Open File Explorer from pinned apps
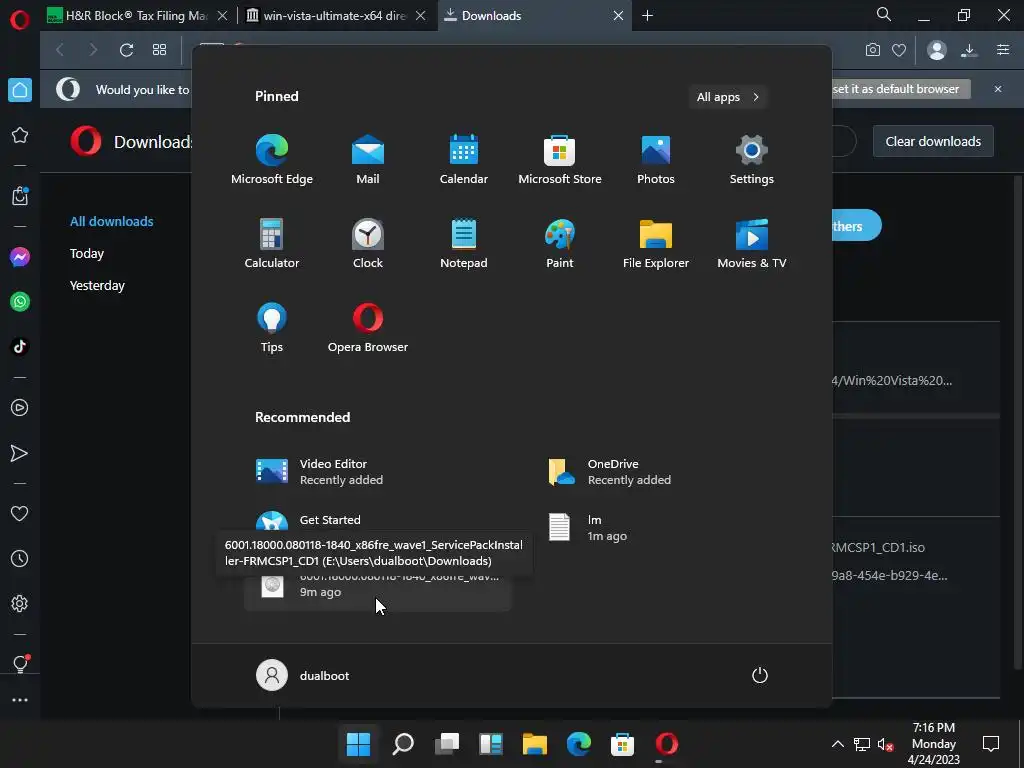 pos(656,244)
